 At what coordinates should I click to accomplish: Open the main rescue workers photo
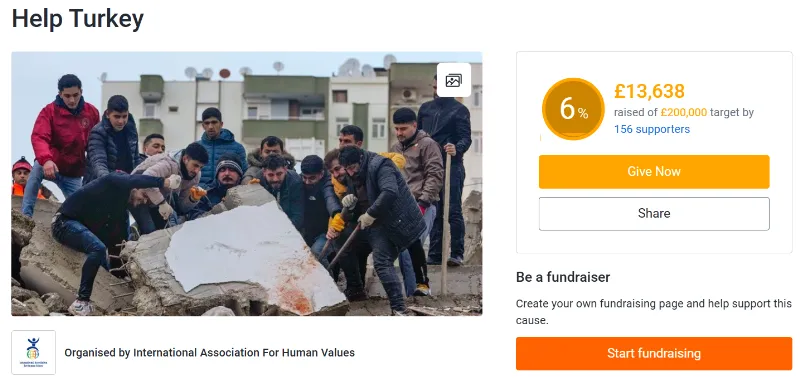pos(247,184)
